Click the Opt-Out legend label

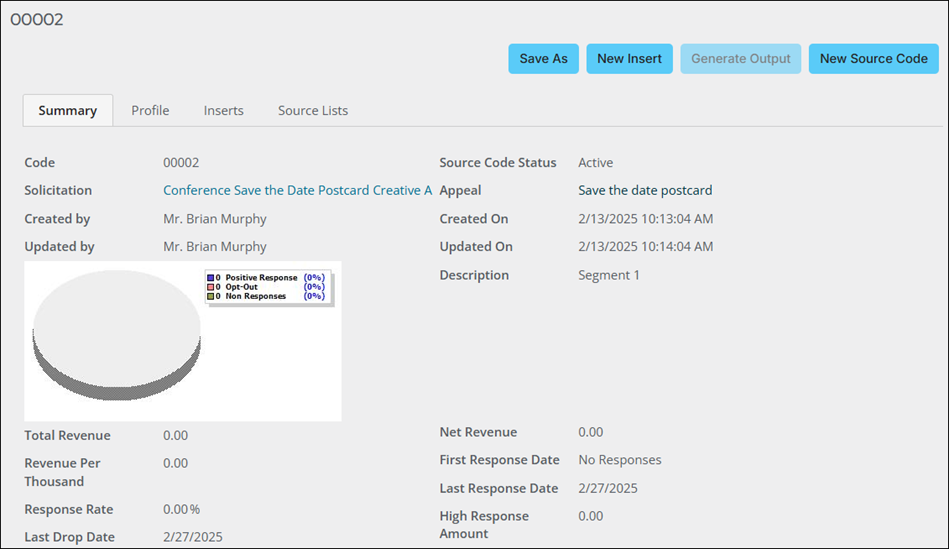point(241,287)
